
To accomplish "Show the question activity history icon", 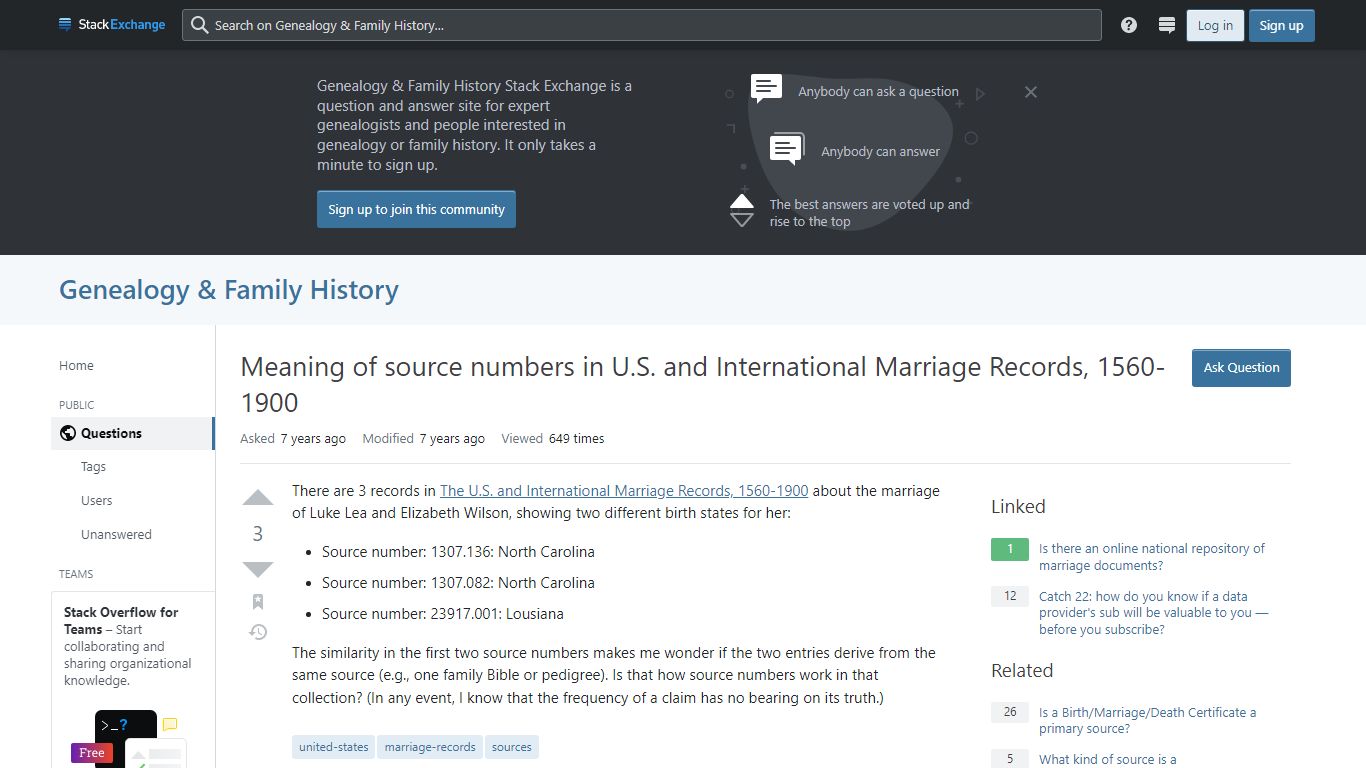I will point(258,632).
